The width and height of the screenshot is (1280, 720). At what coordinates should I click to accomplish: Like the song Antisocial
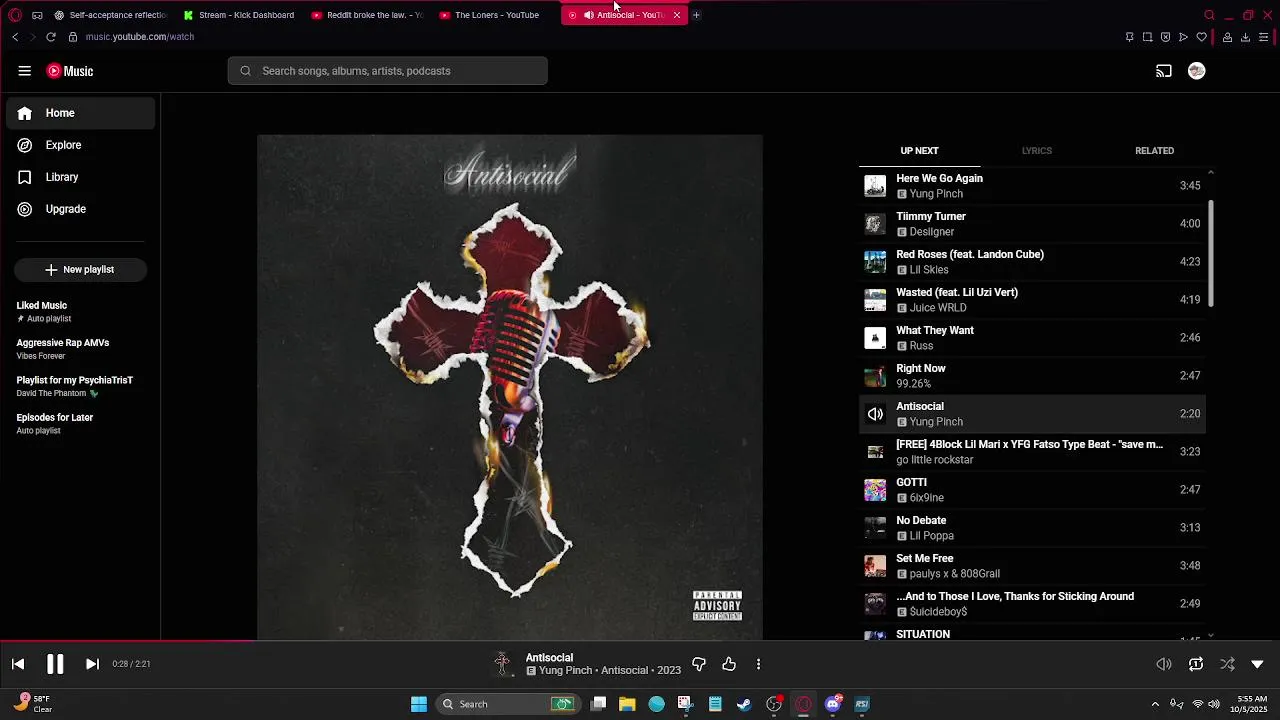coord(729,664)
